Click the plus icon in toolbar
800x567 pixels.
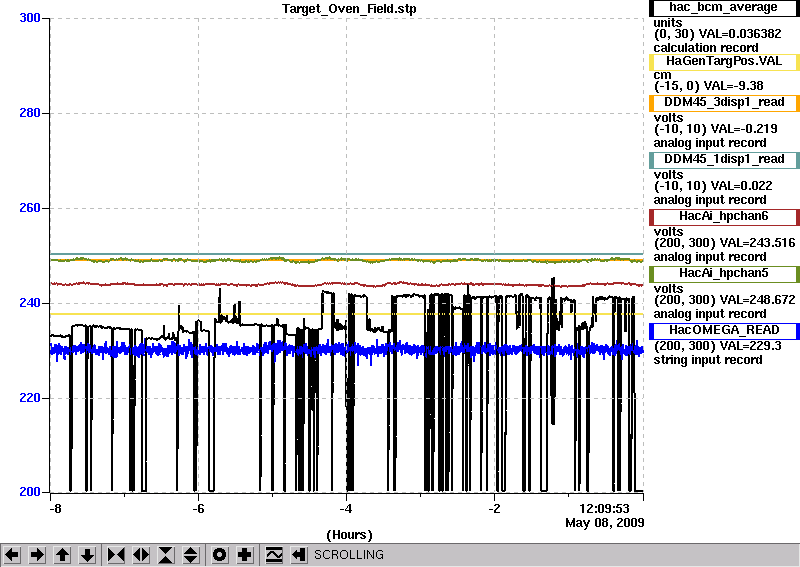(245, 555)
